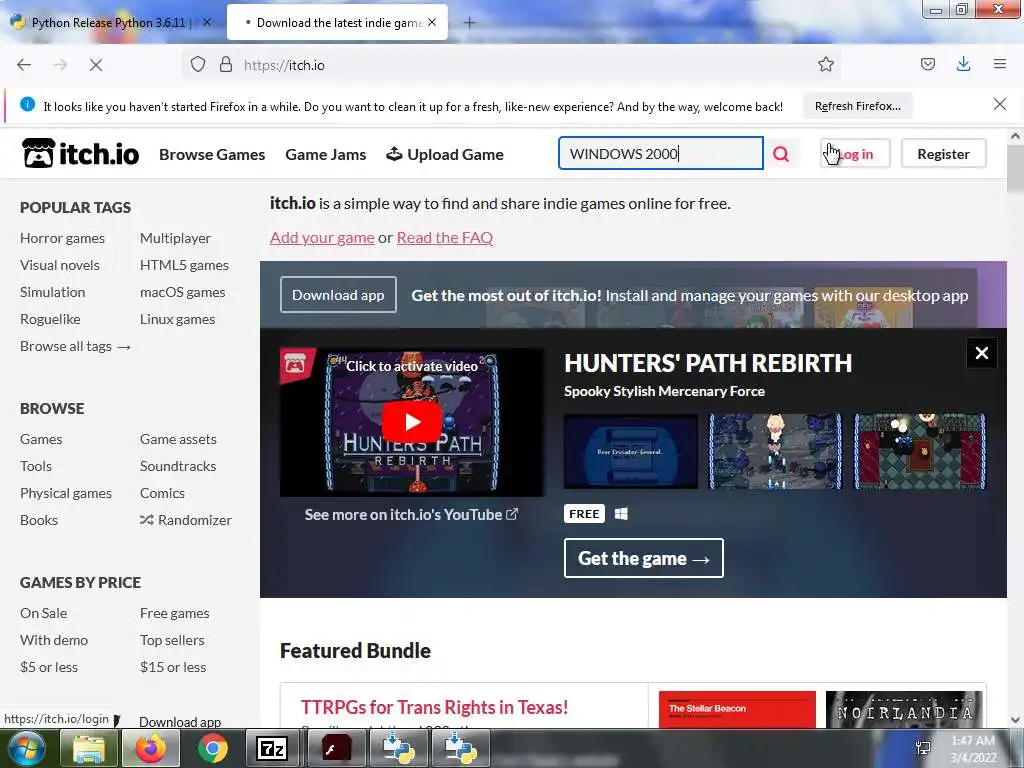Close the itch.io tab
This screenshot has height=768, width=1024.
pos(432,22)
